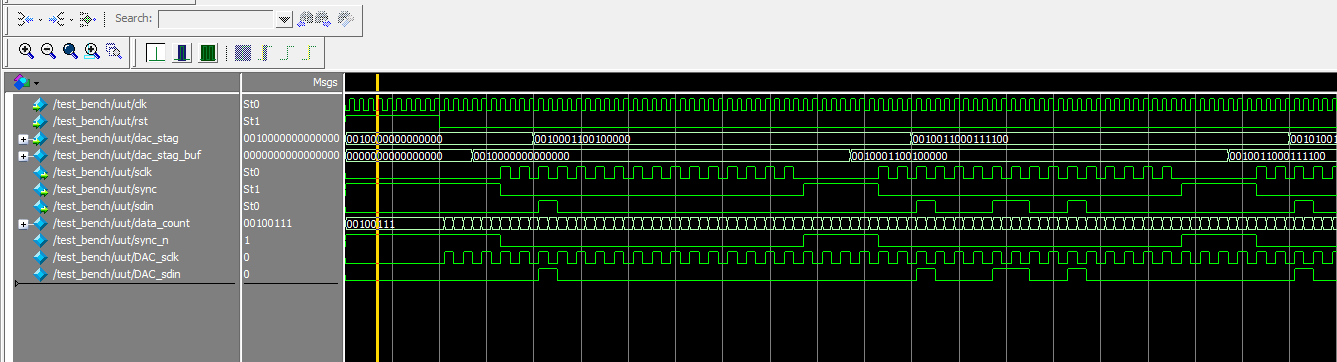This screenshot has height=362, width=1337.
Task: Click the Zoom In on Active Cursor icon
Action: pyautogui.click(x=92, y=51)
